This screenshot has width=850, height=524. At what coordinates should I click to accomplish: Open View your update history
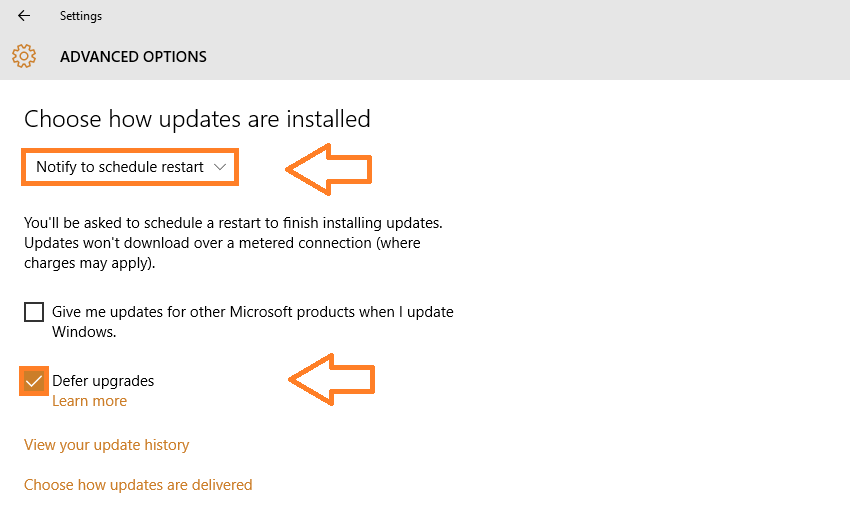coord(106,445)
